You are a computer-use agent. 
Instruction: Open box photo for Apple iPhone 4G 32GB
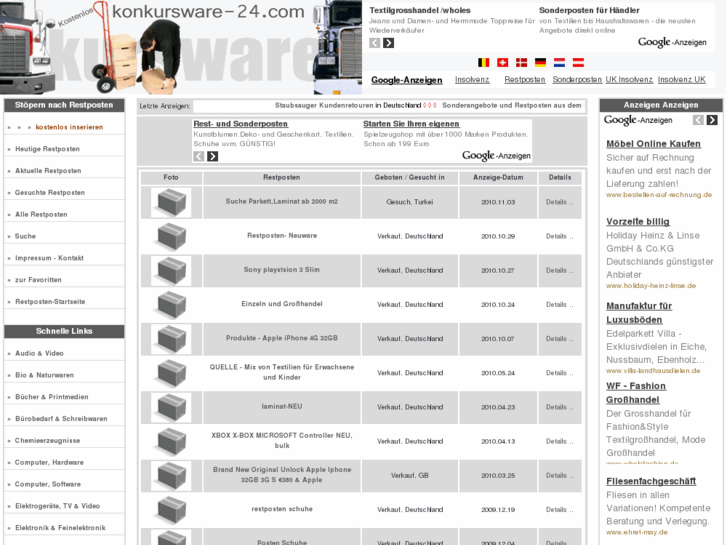pos(171,339)
